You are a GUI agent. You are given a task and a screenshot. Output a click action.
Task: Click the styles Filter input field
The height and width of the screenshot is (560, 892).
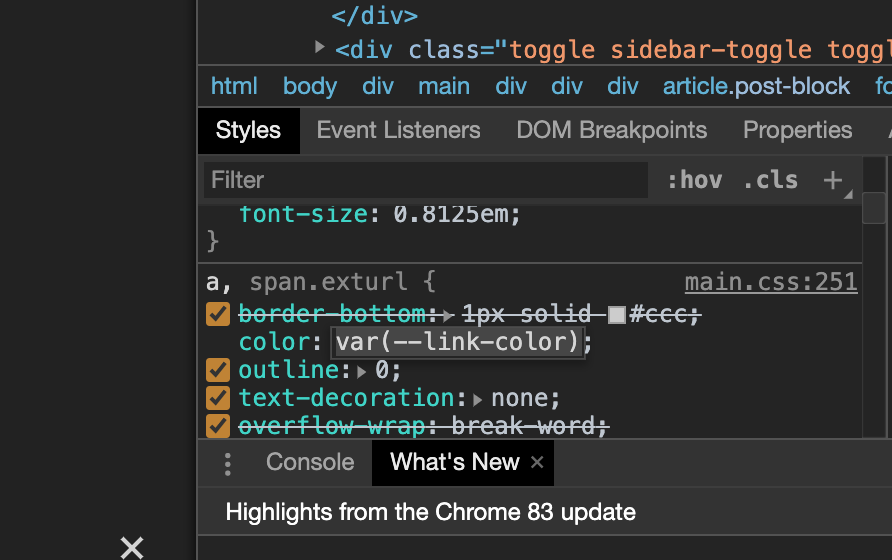point(425,180)
